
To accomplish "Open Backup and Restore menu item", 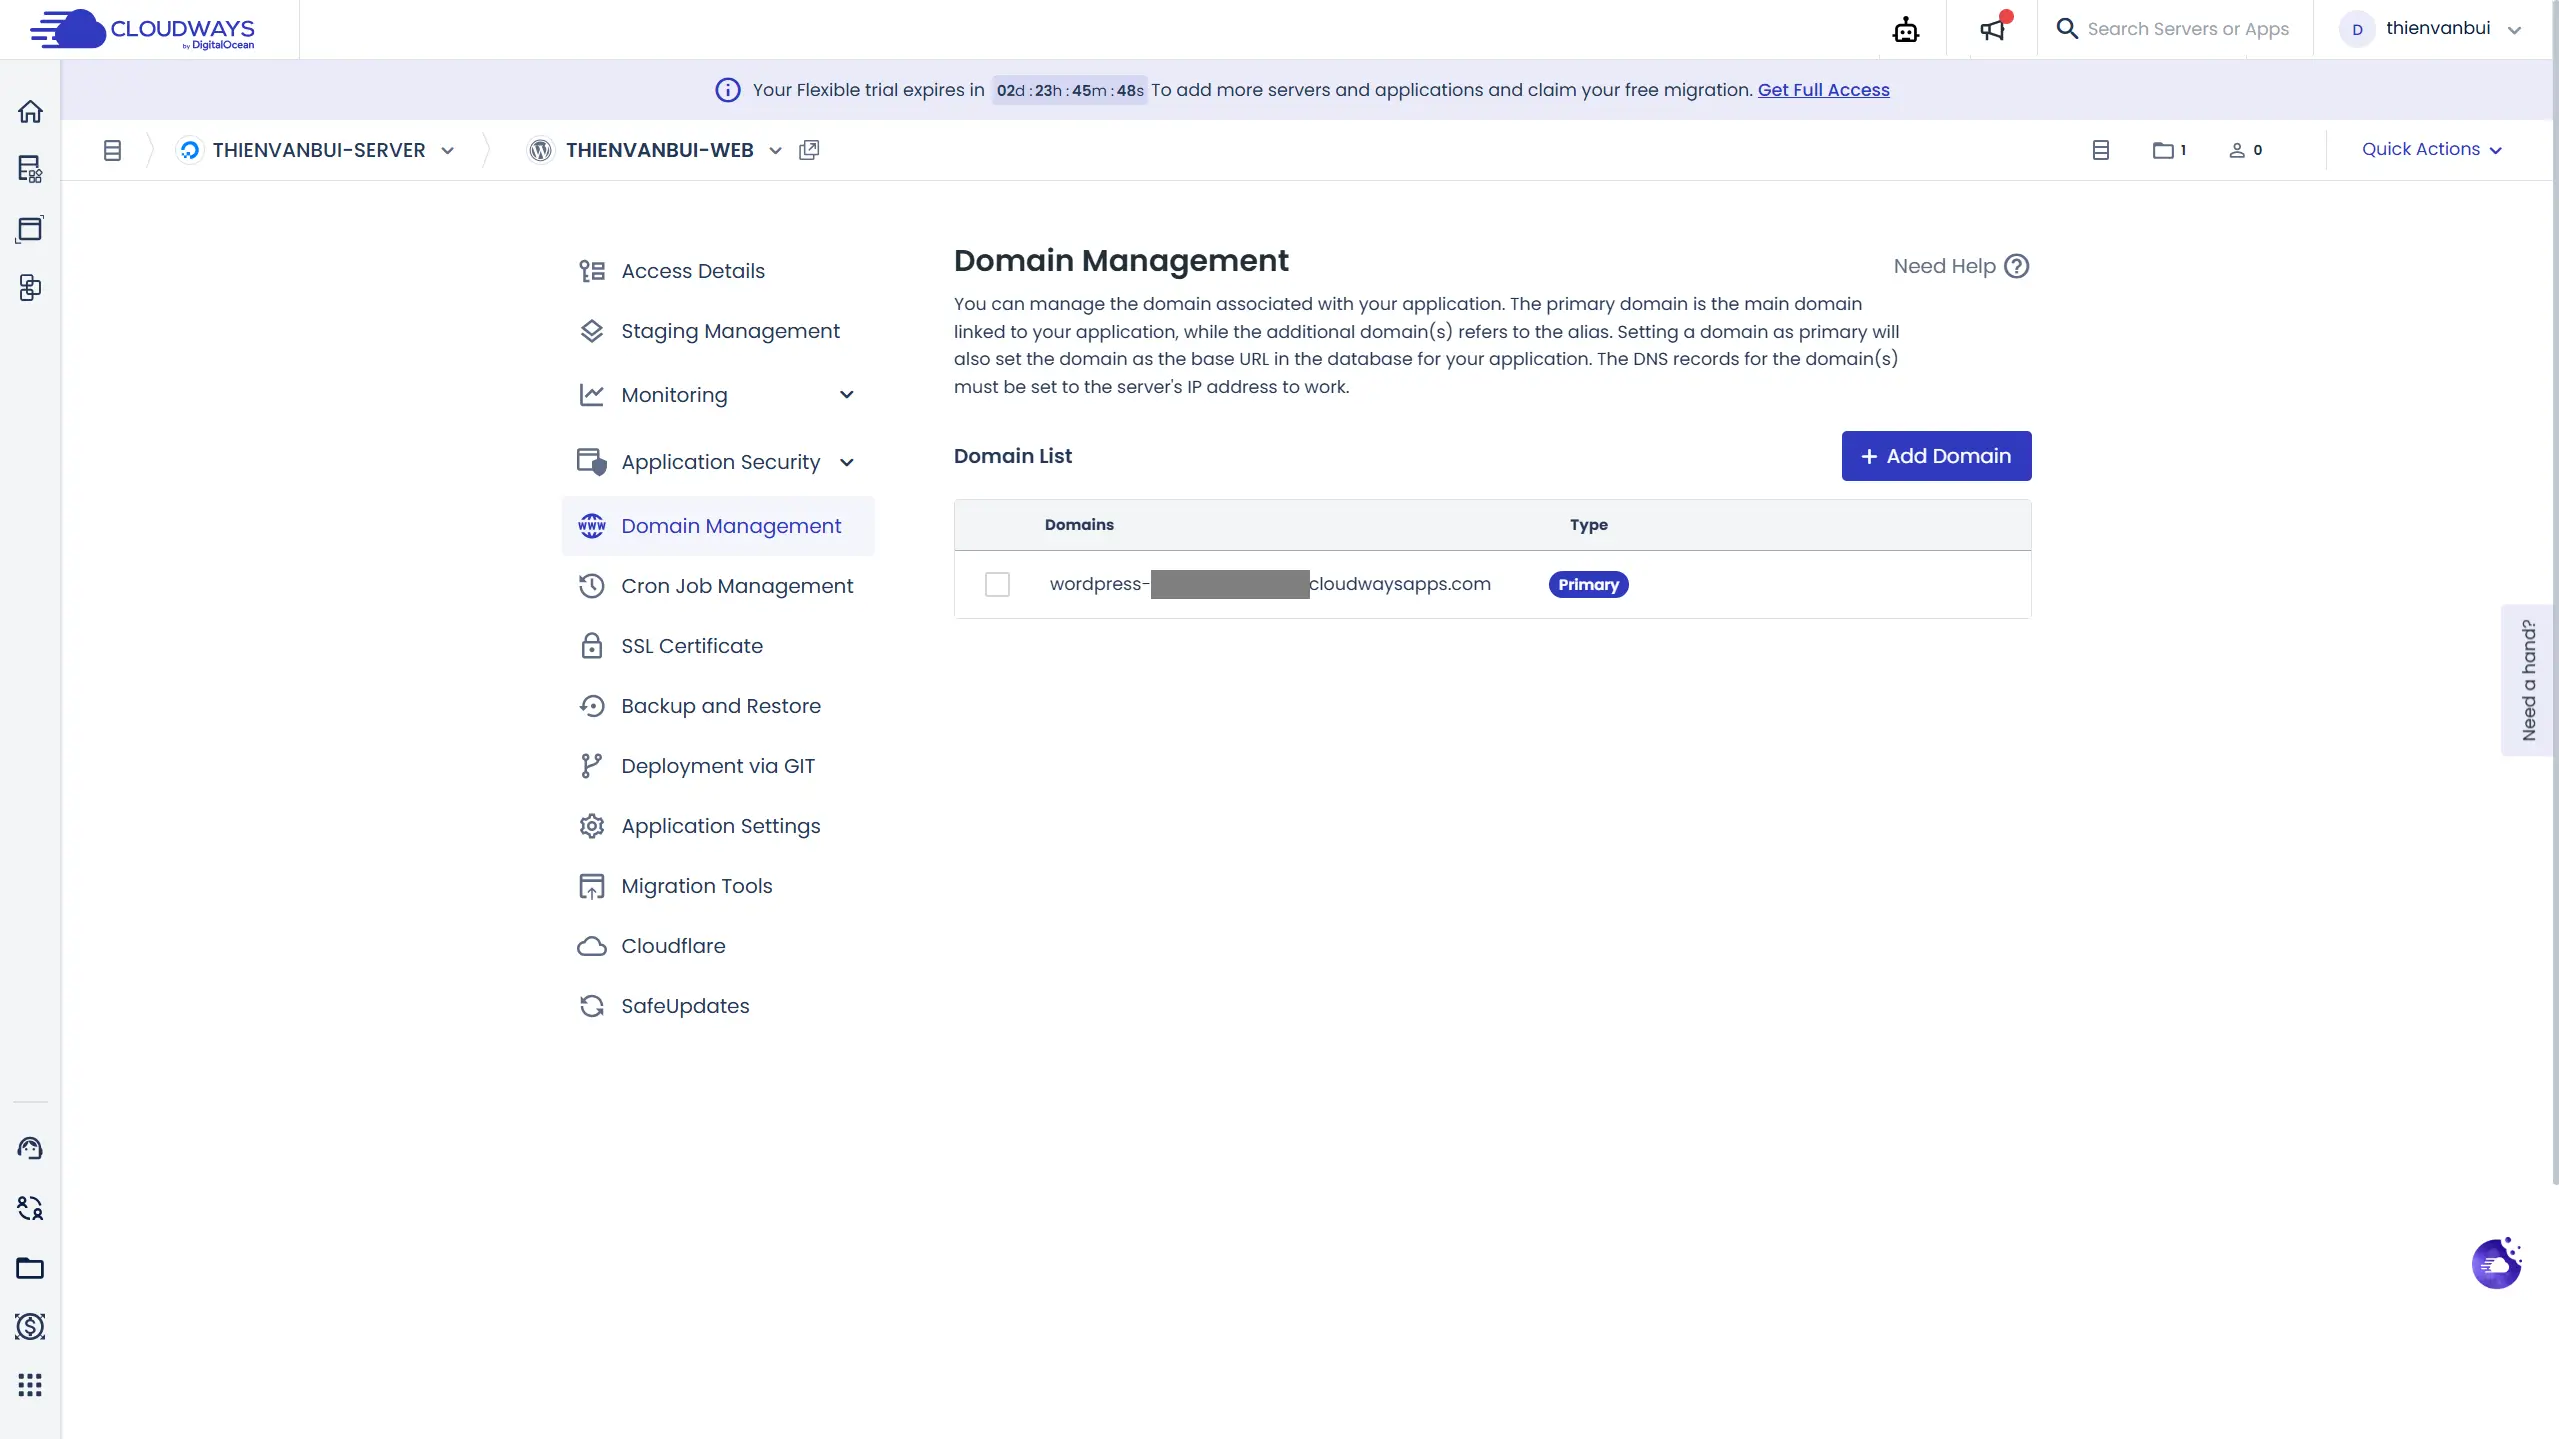I will [718, 706].
